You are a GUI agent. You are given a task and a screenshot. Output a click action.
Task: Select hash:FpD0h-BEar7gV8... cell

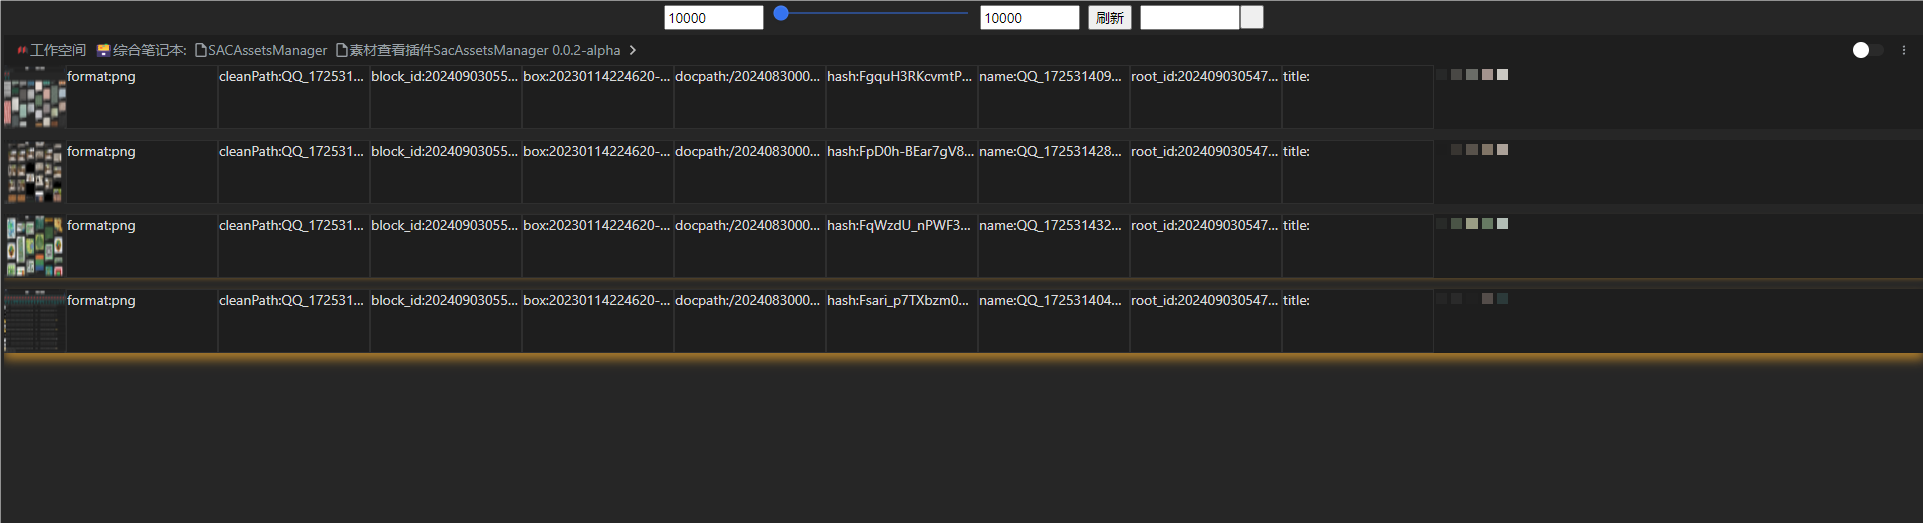pos(902,172)
